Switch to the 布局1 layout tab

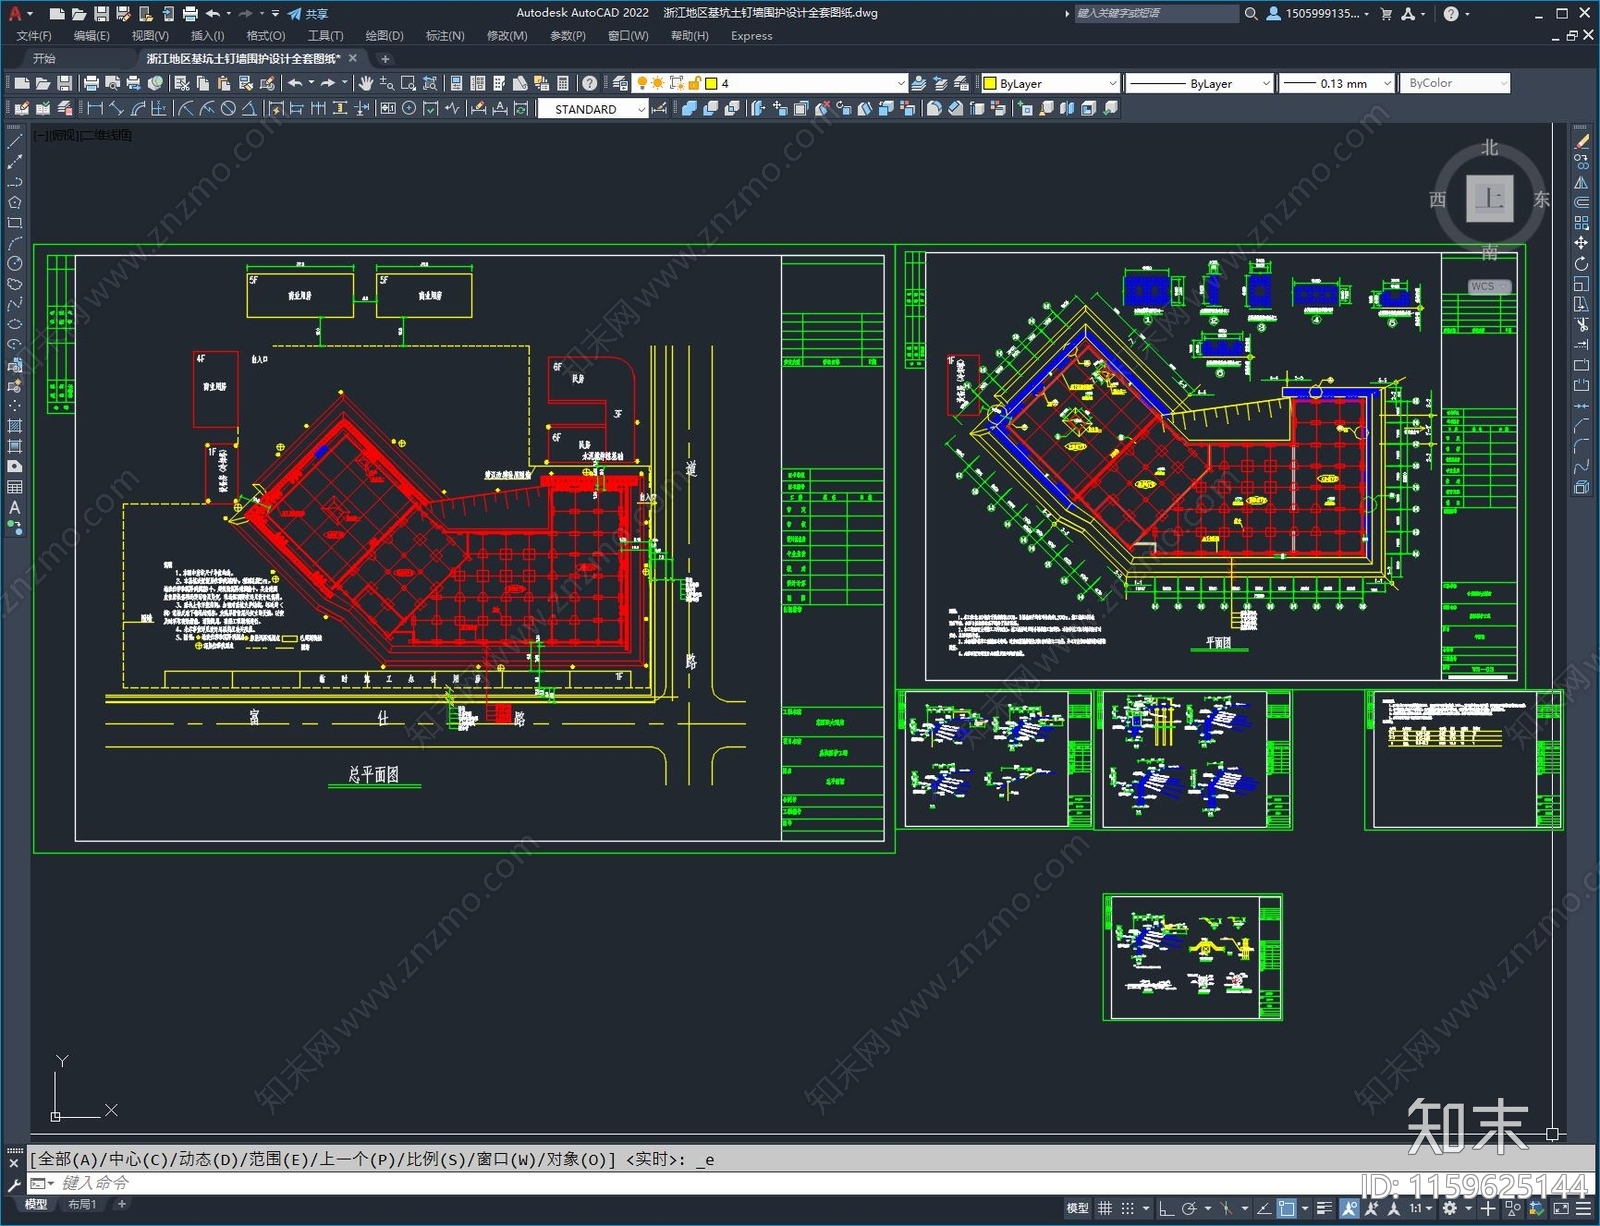82,1204
